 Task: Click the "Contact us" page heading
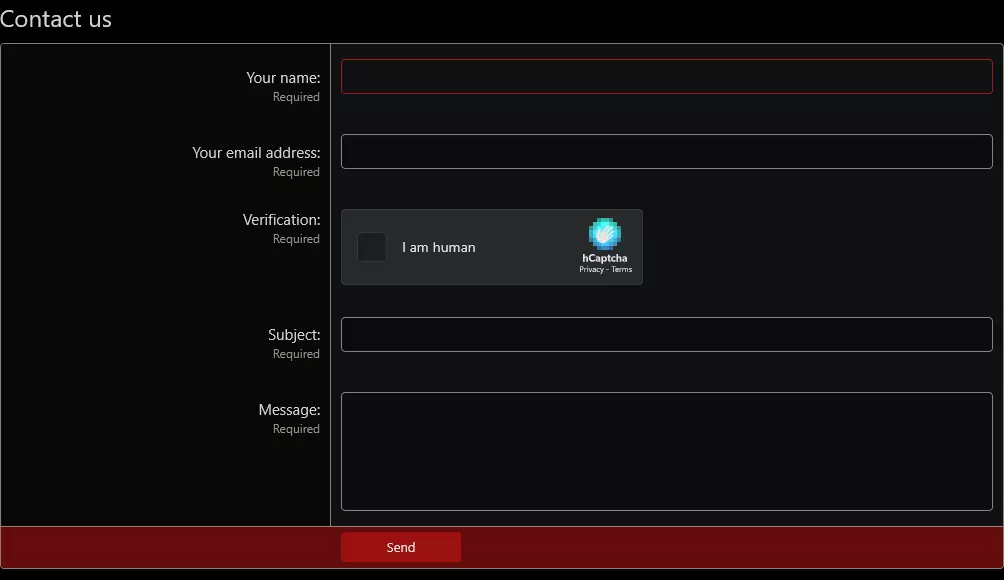coord(56,19)
